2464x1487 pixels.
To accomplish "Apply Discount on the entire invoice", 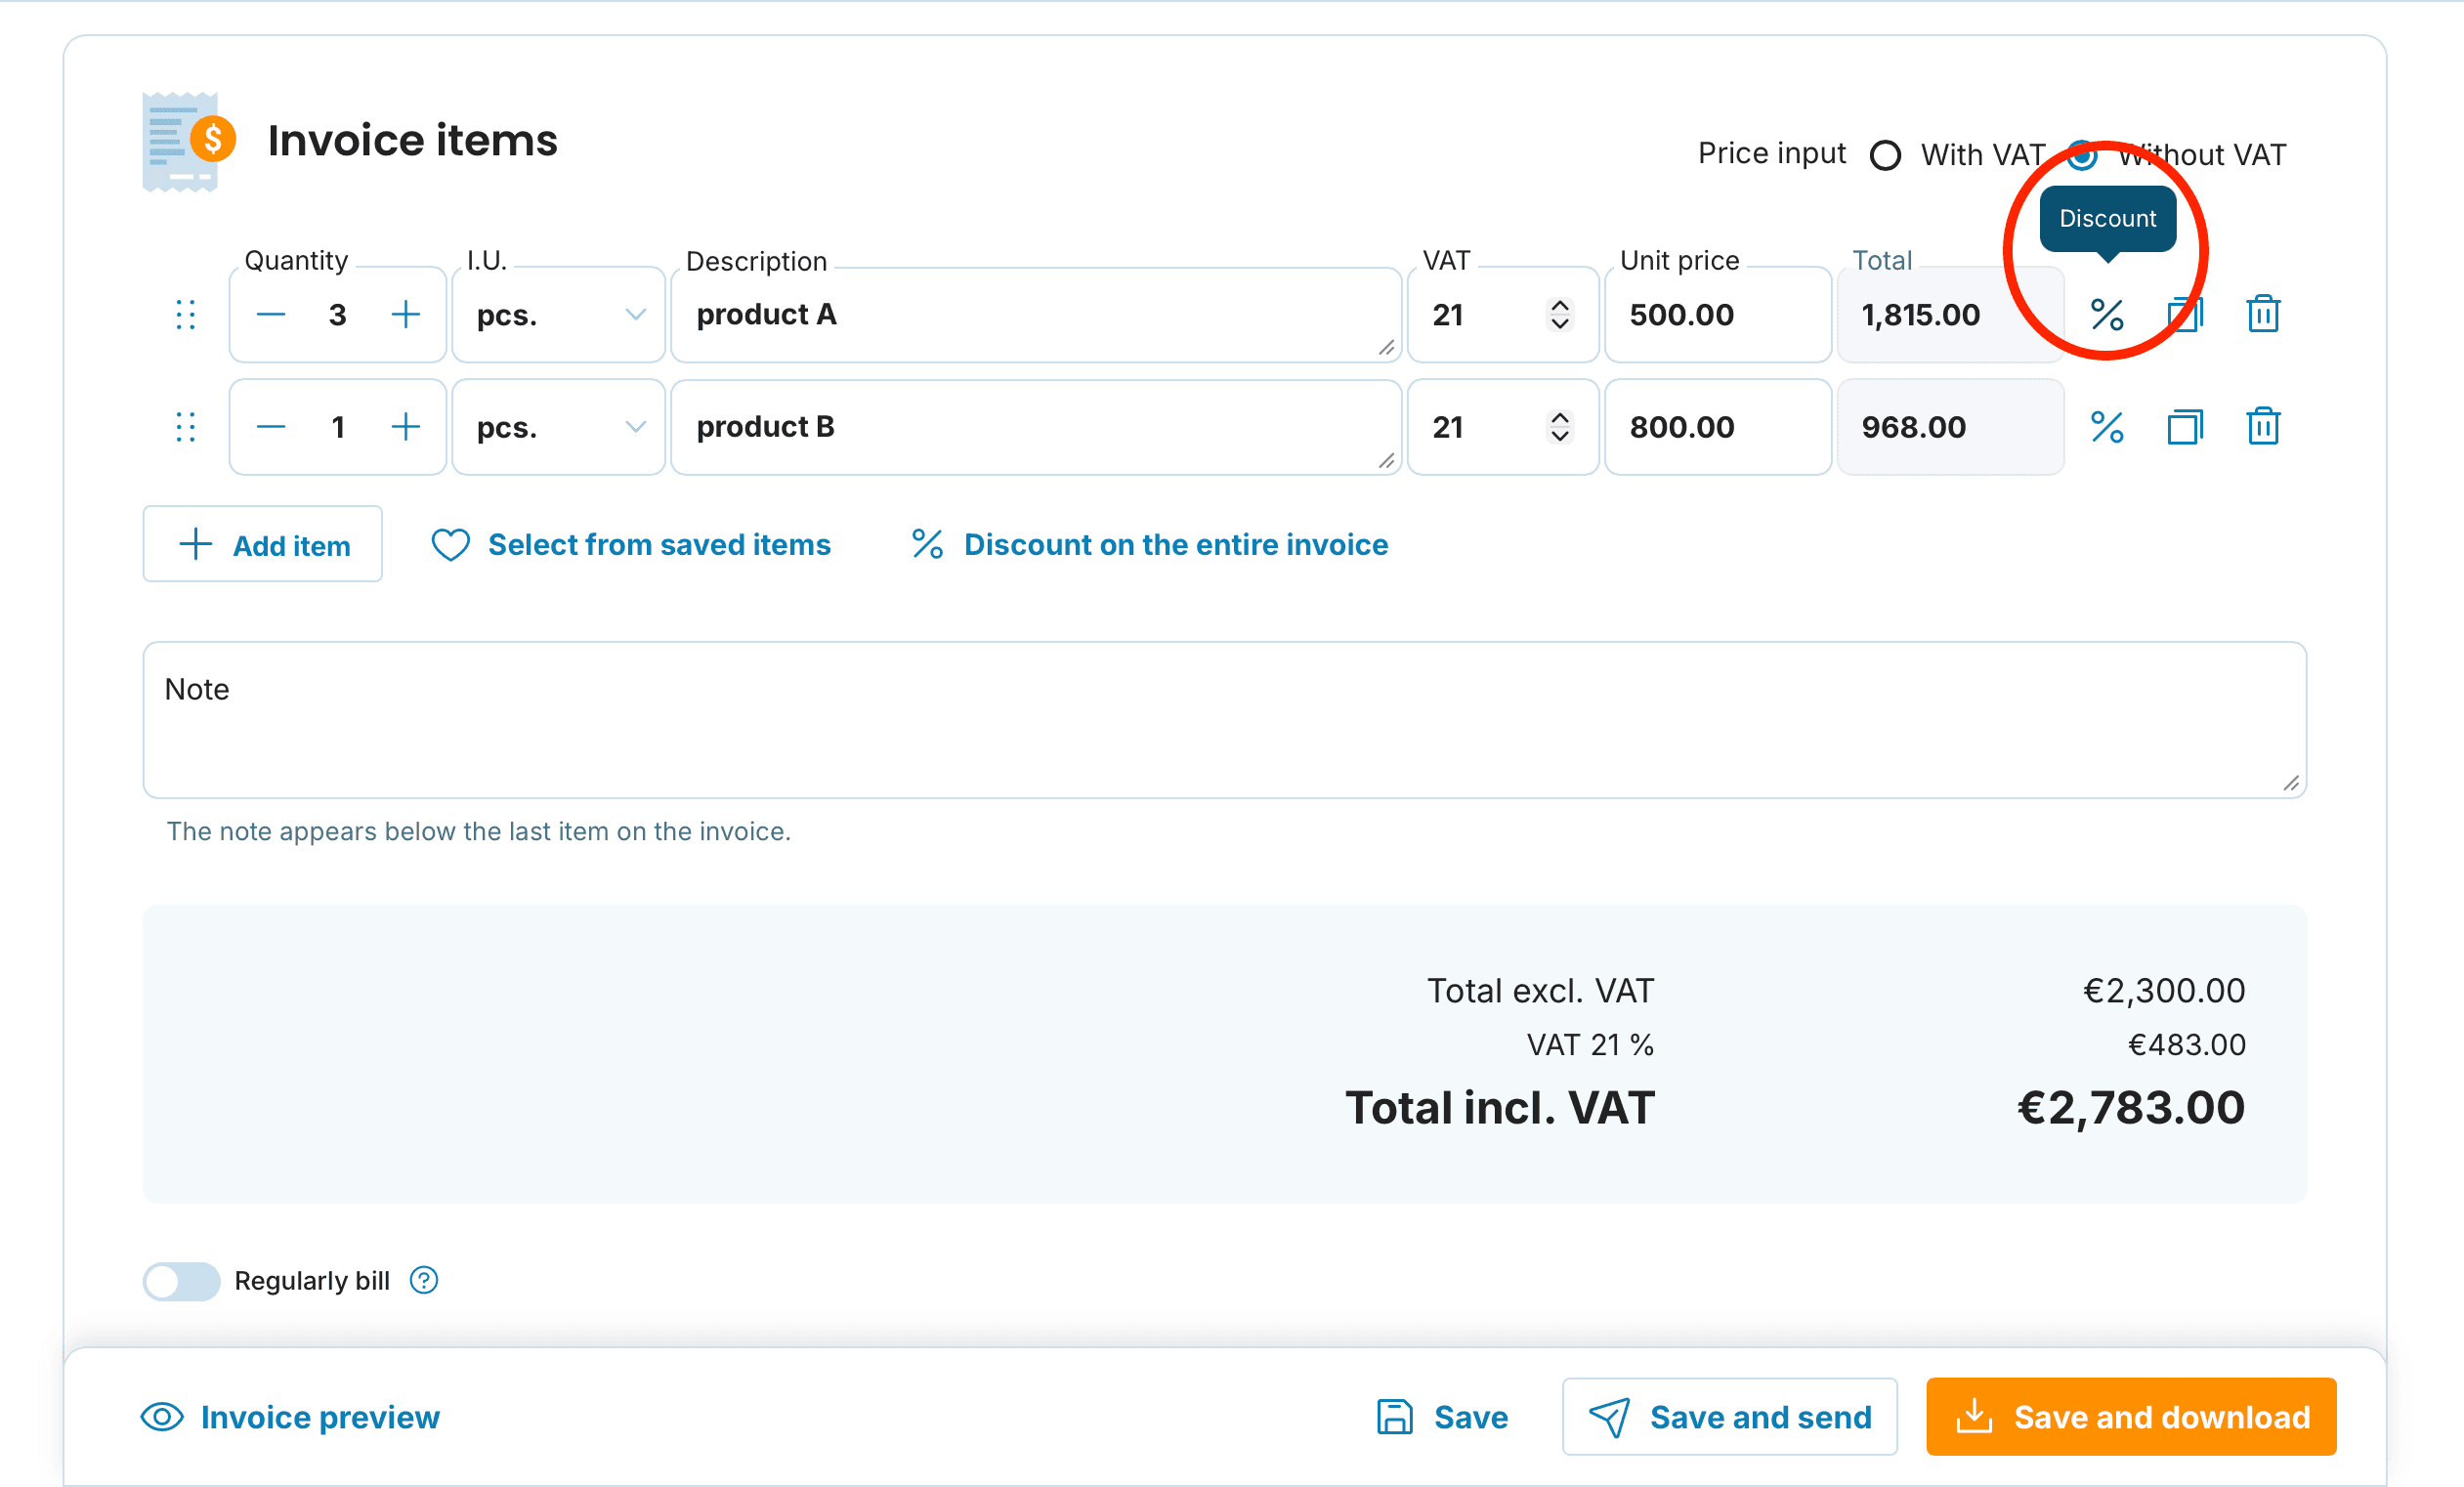I will (1150, 545).
